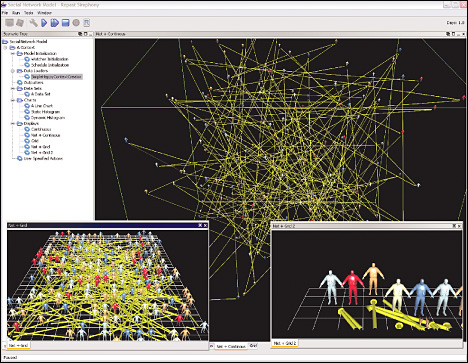Open the Run menu

click(16, 13)
